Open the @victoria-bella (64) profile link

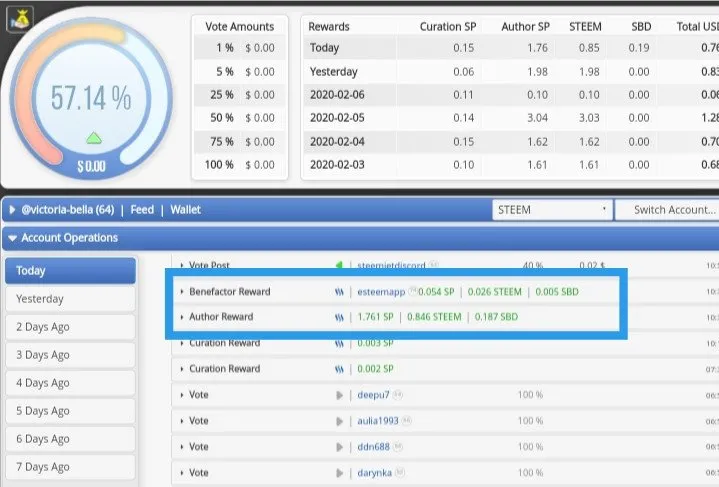pos(68,210)
